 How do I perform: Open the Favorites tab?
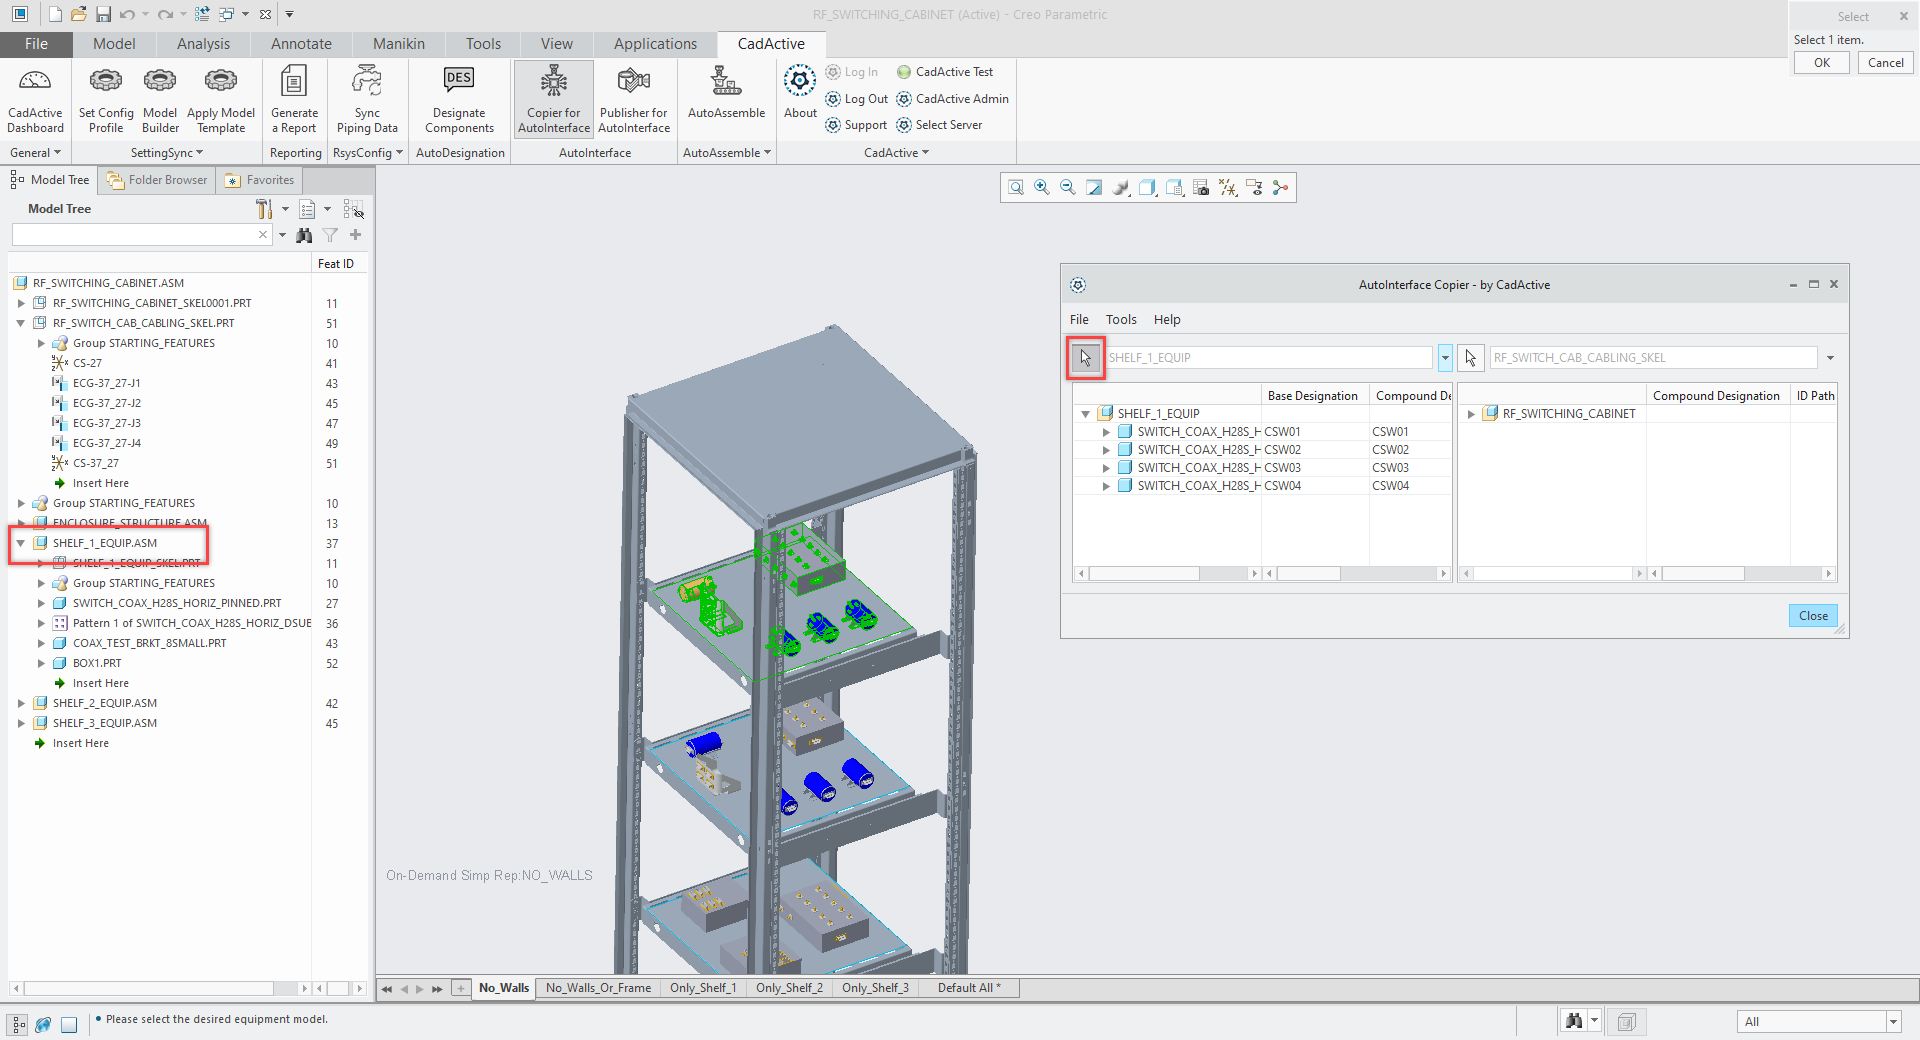tap(260, 180)
